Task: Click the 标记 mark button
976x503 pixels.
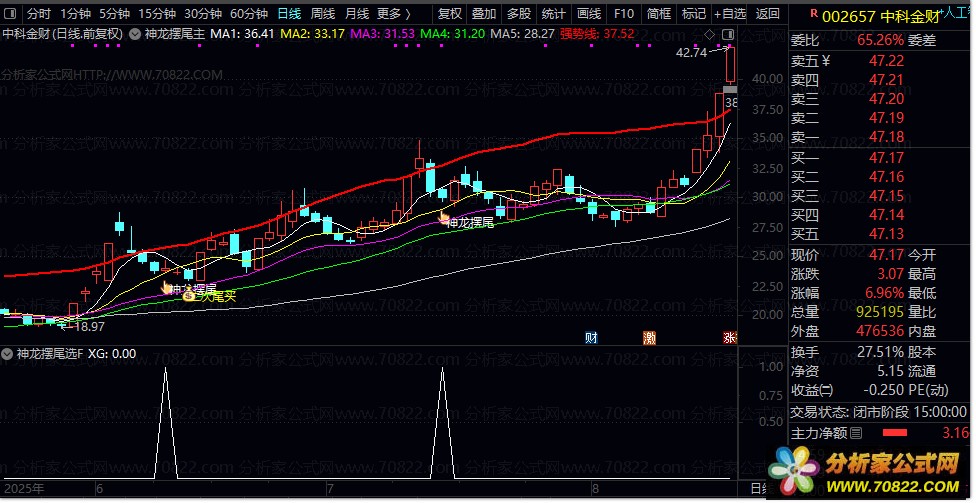Action: pos(693,13)
